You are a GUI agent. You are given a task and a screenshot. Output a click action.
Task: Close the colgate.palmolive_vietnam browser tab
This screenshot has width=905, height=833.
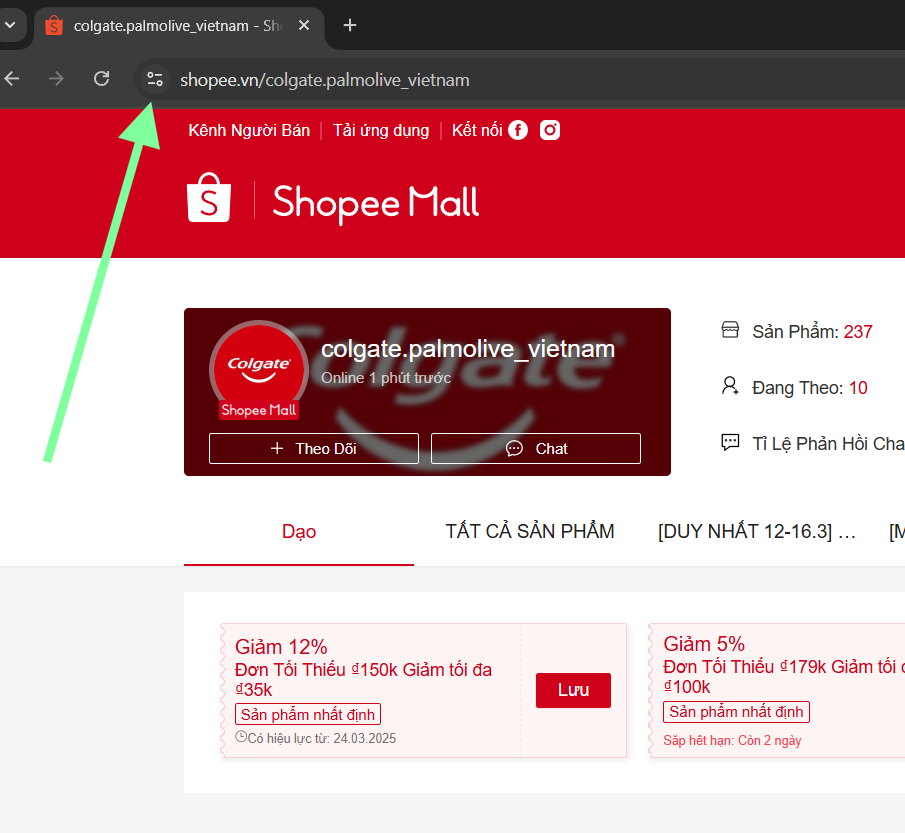pos(304,25)
